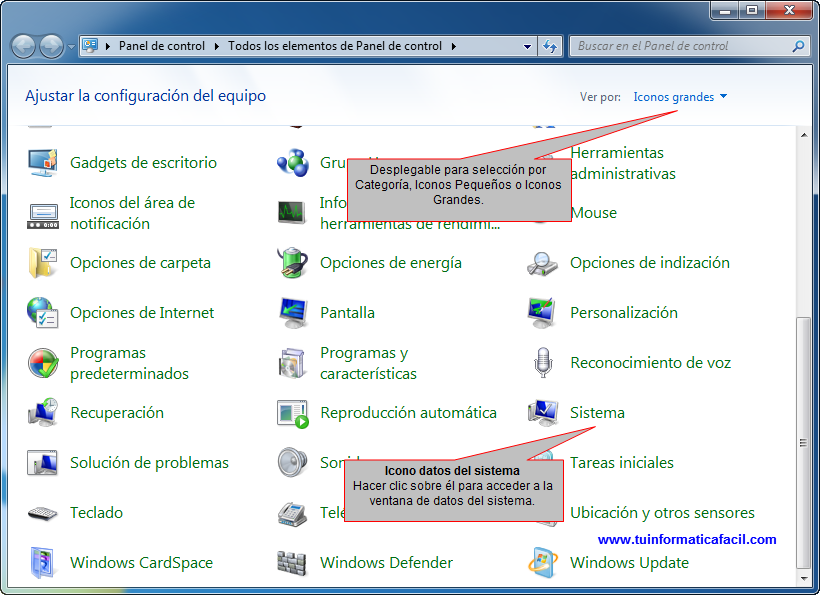Click the Opciones de indización magnifier icon

point(542,264)
